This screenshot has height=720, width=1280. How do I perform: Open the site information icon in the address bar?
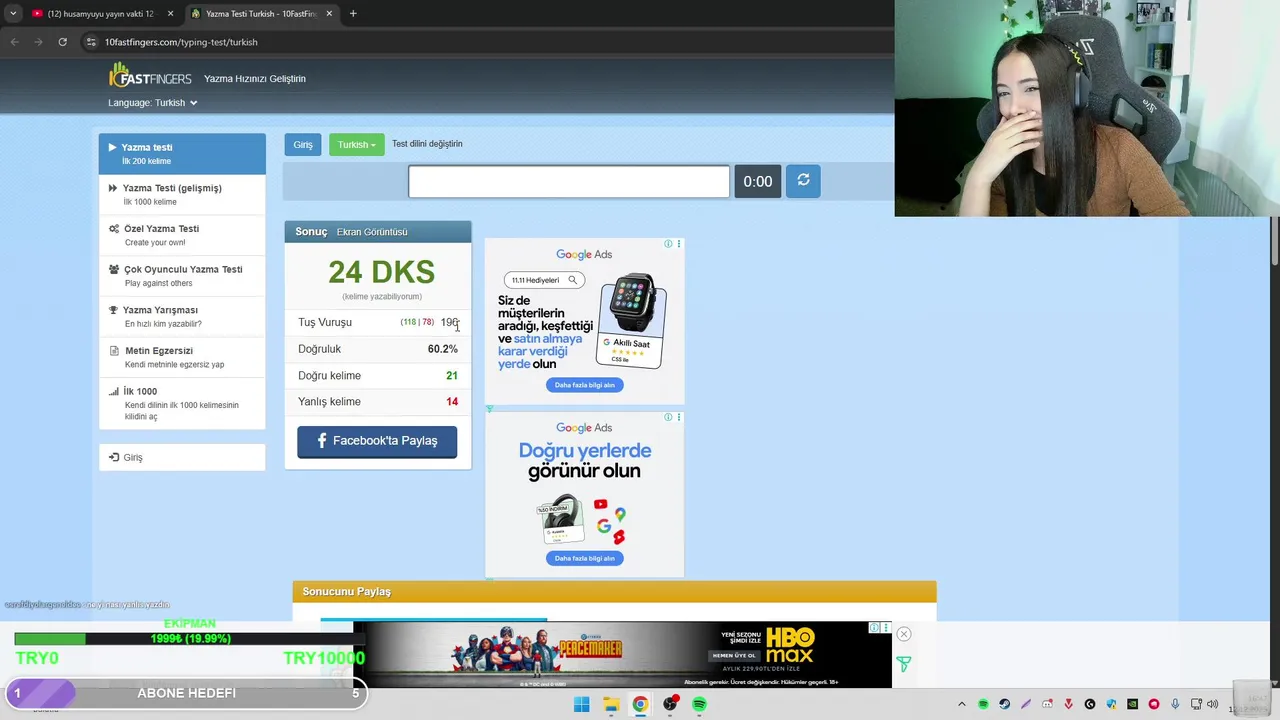point(91,42)
